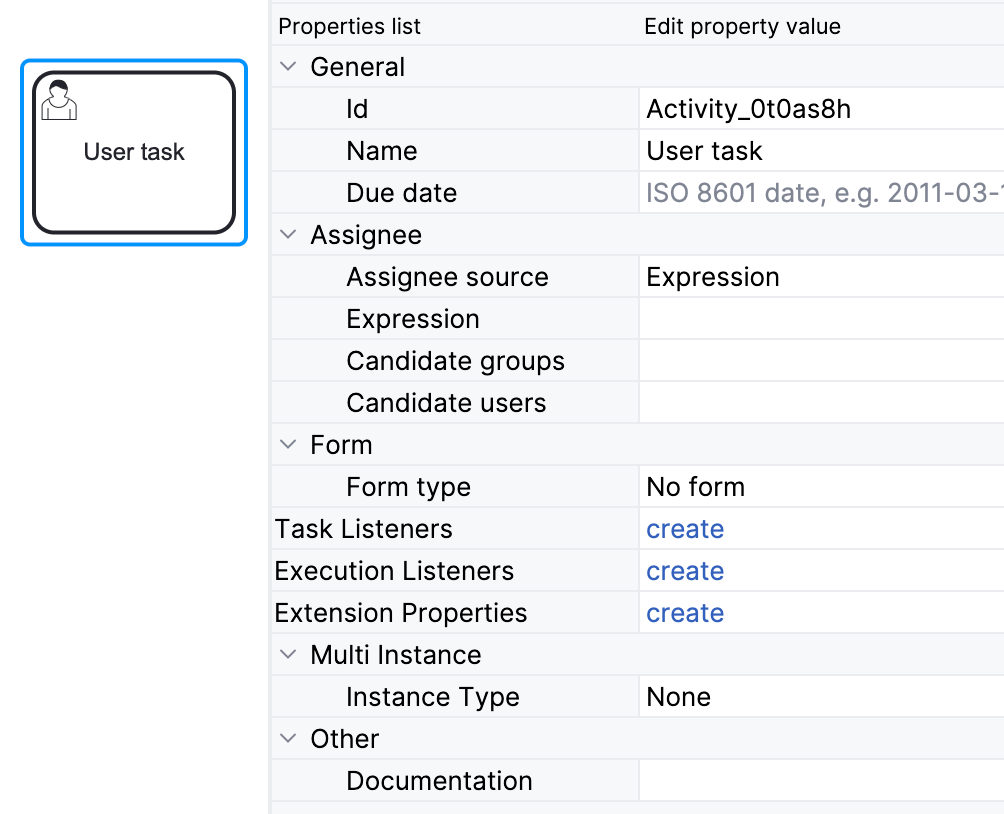Screen dimensions: 1004x814
Task: Open the Assignee source dropdown
Action: 820,277
